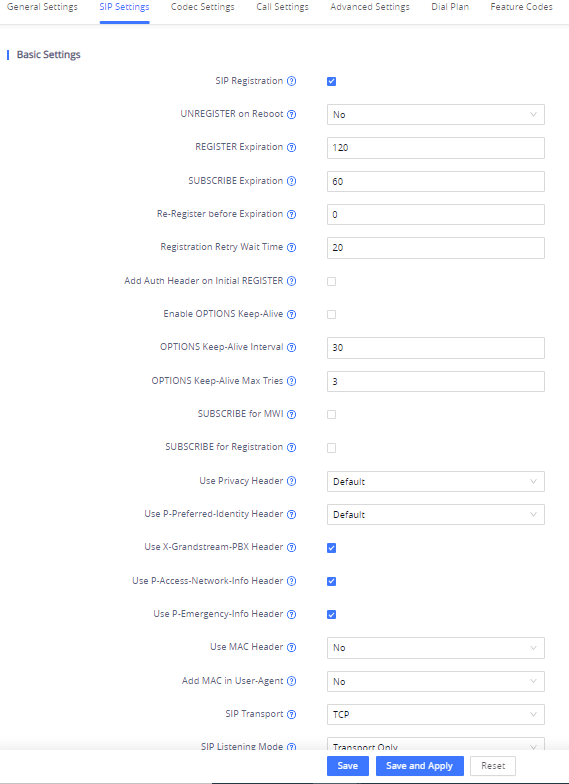Switch to the Codec Settings tab
The image size is (569, 784).
coord(202,7)
